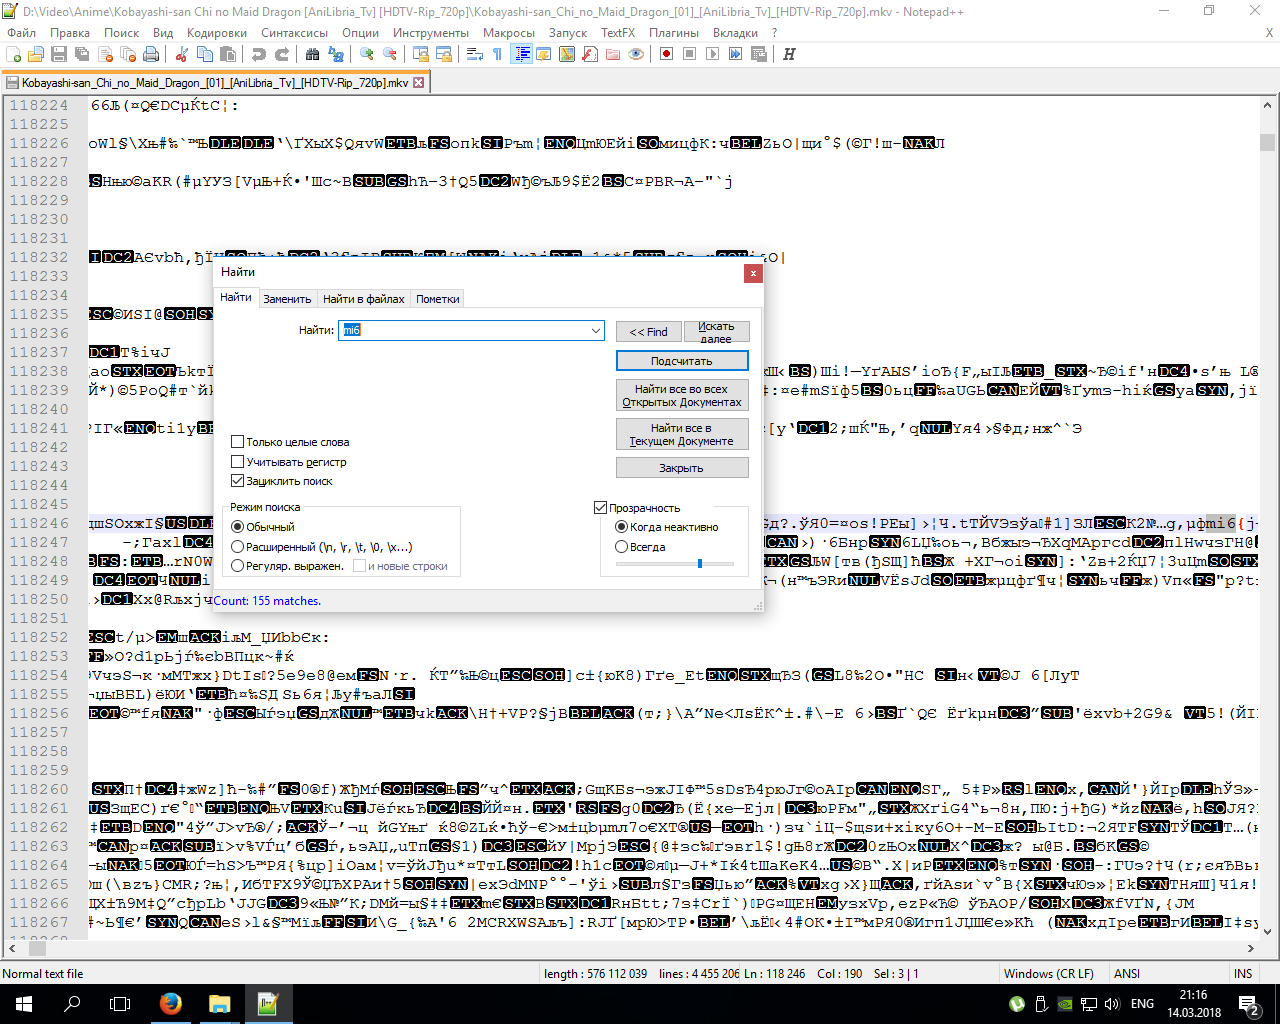1280x1024 pixels.
Task: Click the Windows Start button
Action: pyautogui.click(x=24, y=1004)
